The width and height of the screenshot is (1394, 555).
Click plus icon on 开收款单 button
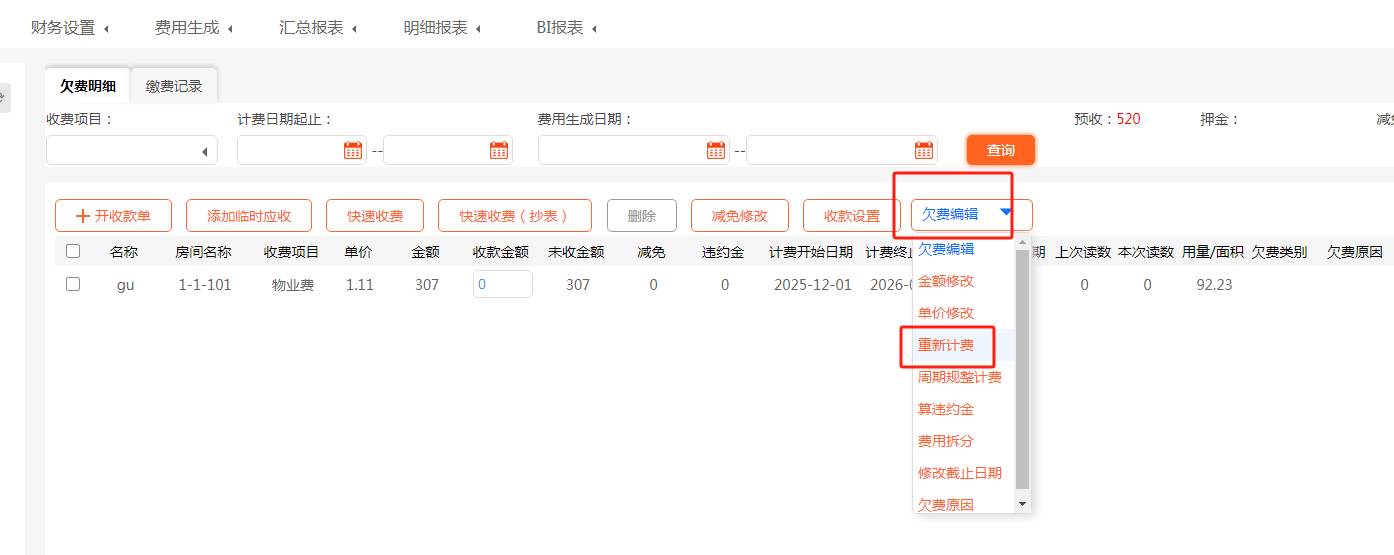coord(83,216)
